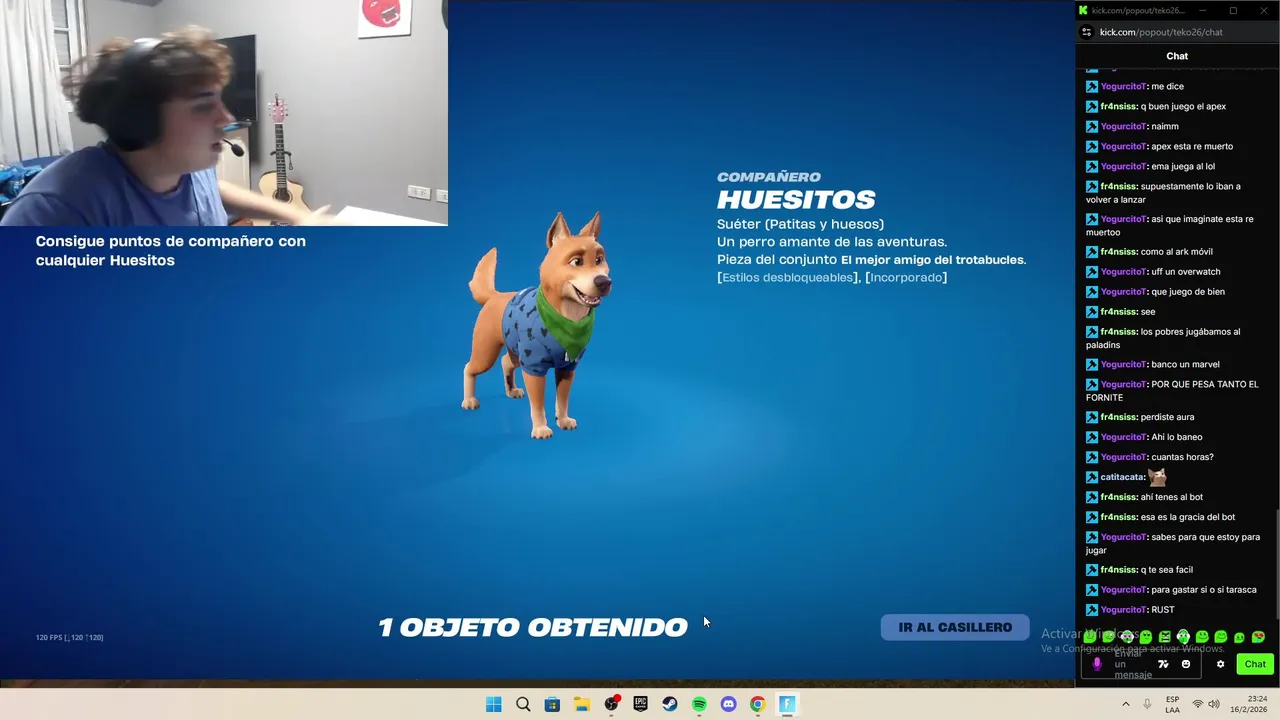The width and height of the screenshot is (1280, 720).
Task: Click fr4nsiss on 'perdiste aura' message
Action: (x=1119, y=417)
